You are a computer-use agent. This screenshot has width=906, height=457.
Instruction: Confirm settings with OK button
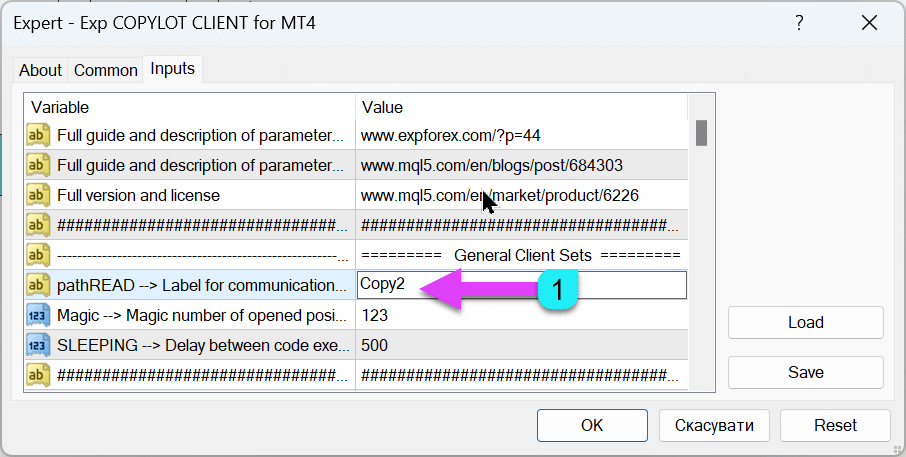(x=592, y=425)
